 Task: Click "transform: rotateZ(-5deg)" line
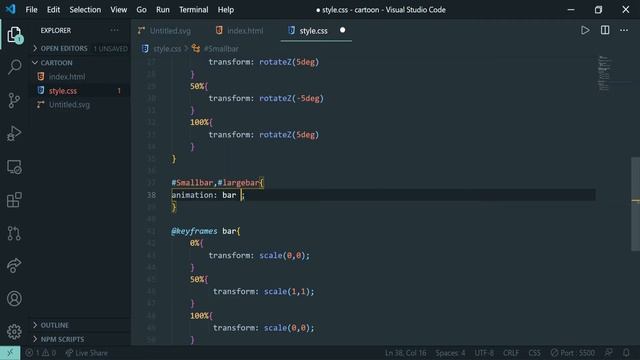[x=266, y=98]
